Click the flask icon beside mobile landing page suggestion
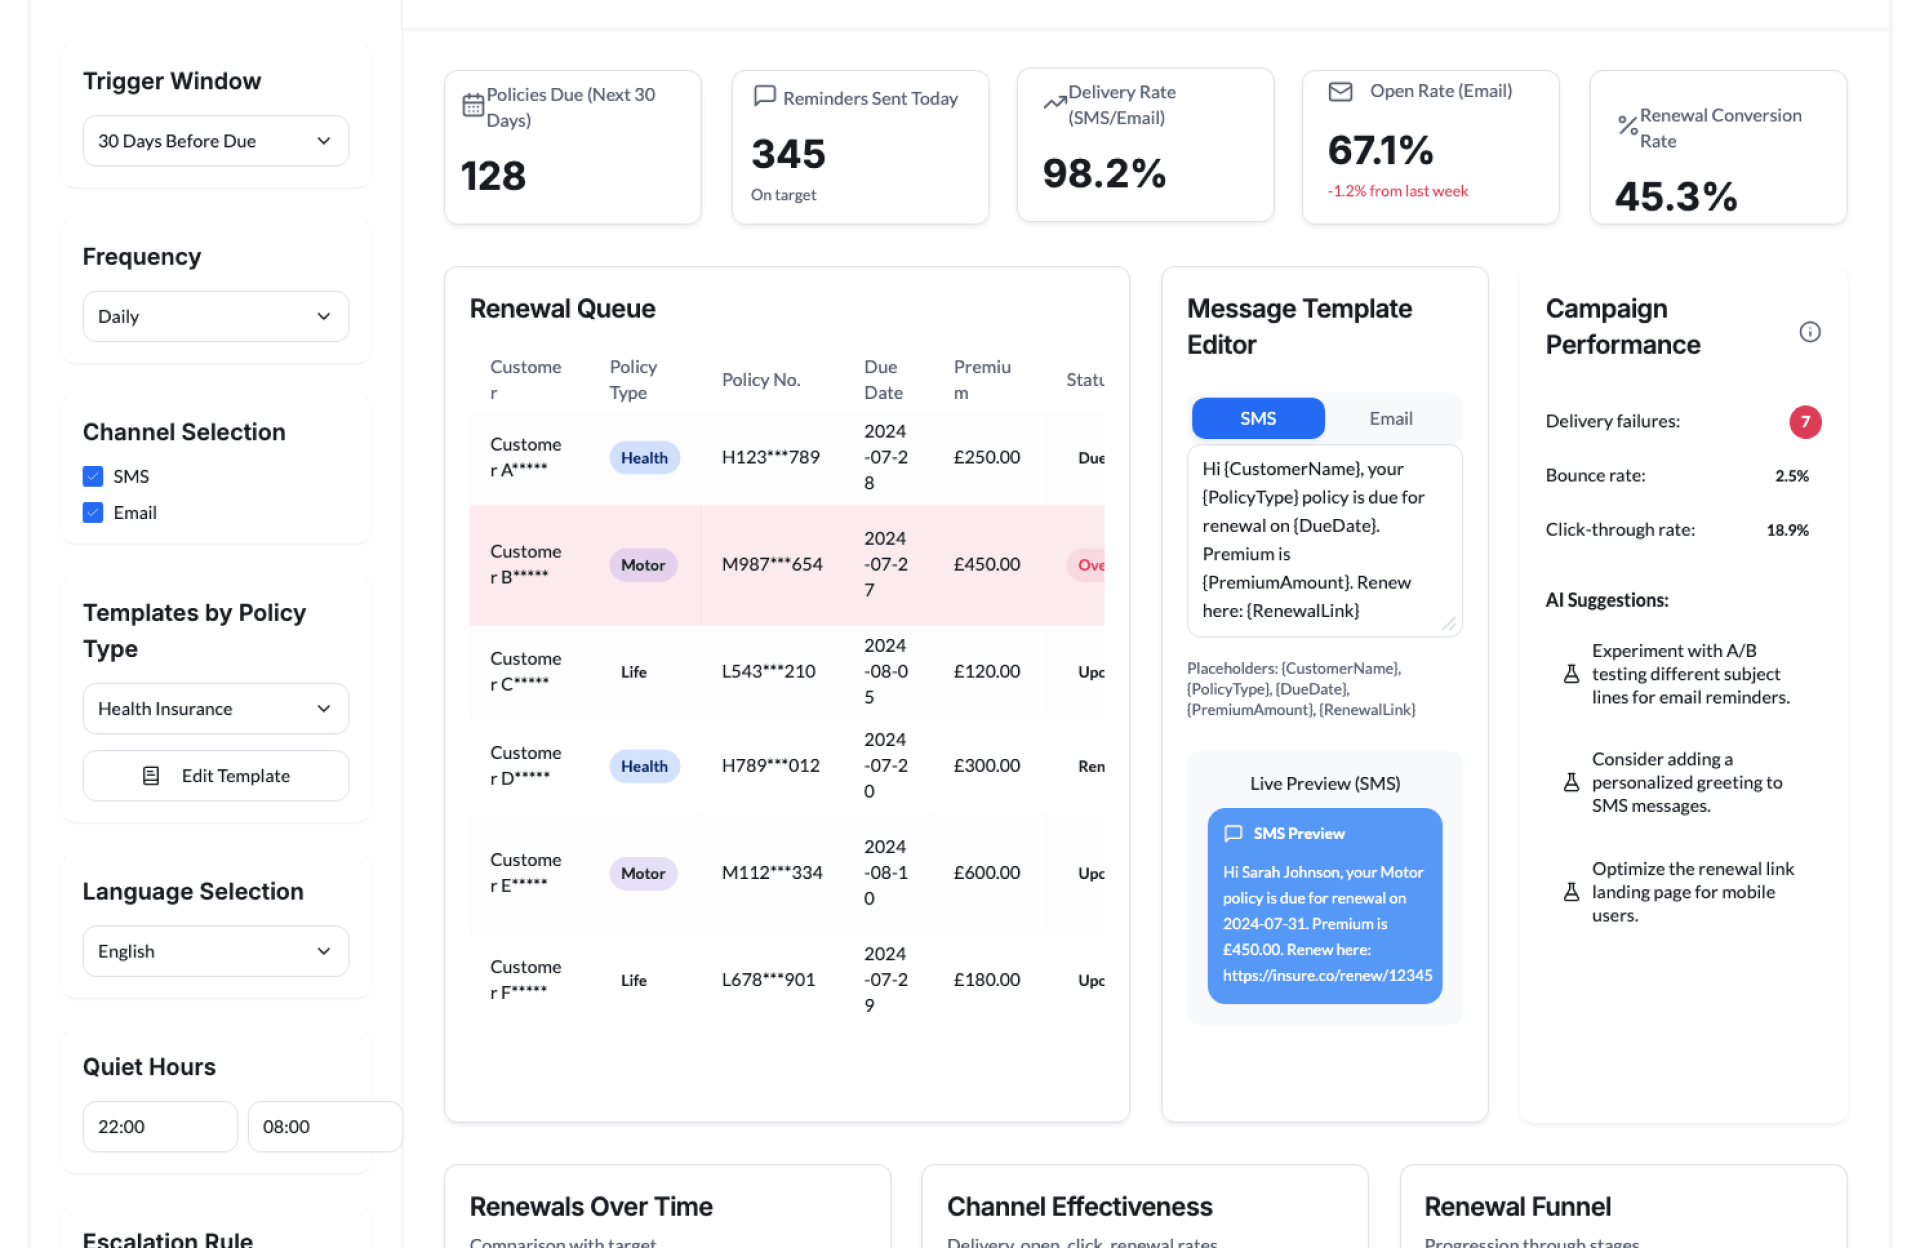The width and height of the screenshot is (1920, 1248). (1571, 892)
